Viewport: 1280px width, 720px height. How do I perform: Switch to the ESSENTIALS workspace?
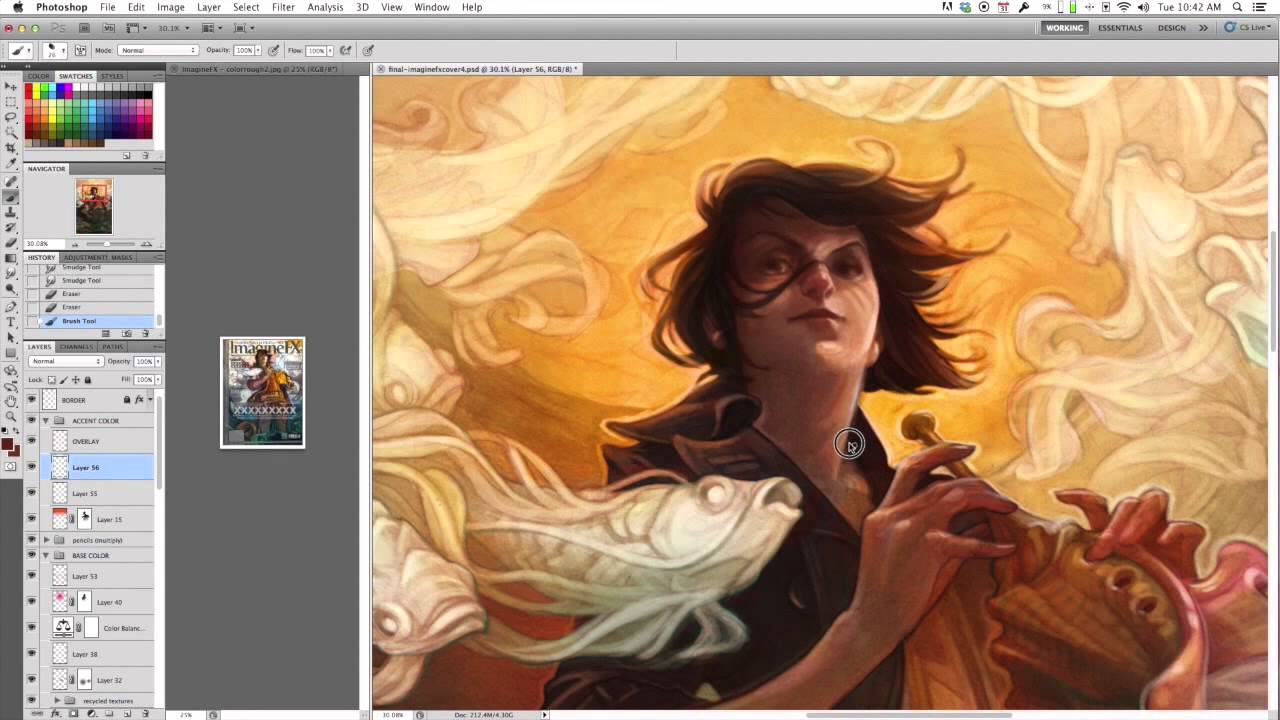[1120, 28]
